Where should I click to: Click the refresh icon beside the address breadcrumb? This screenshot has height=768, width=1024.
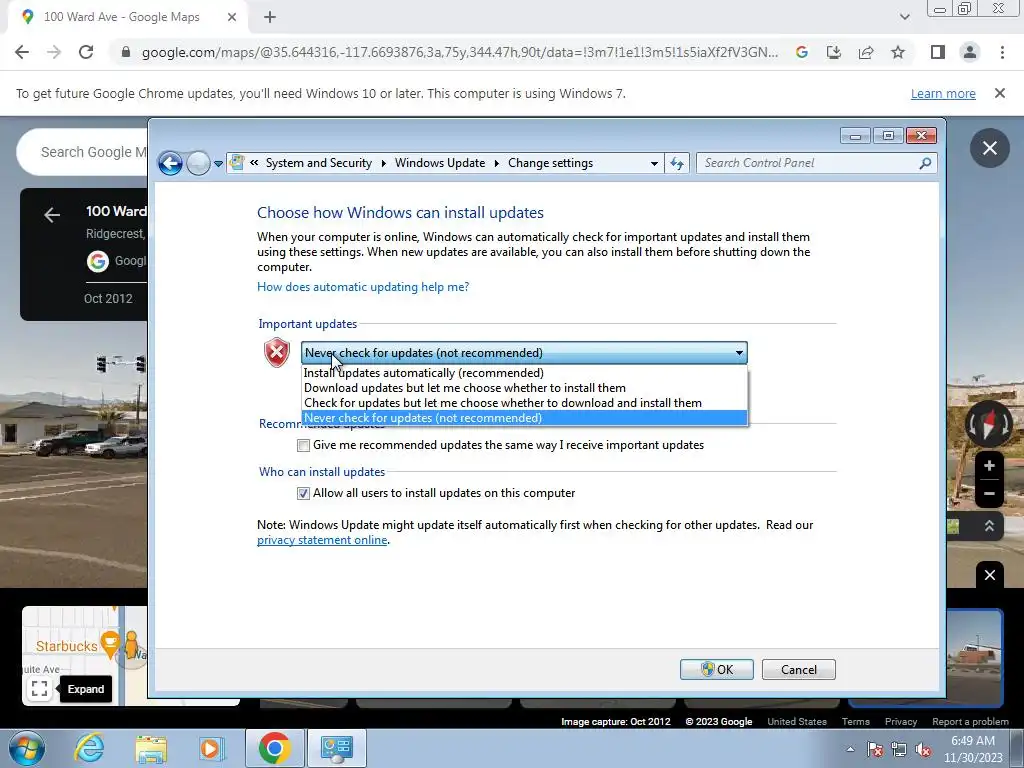pos(677,163)
